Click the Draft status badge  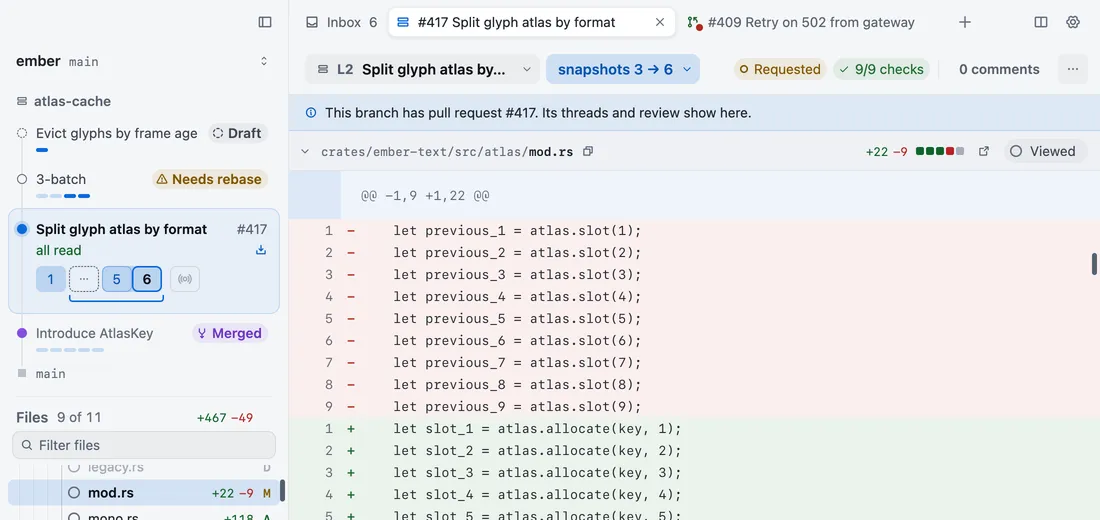point(238,133)
